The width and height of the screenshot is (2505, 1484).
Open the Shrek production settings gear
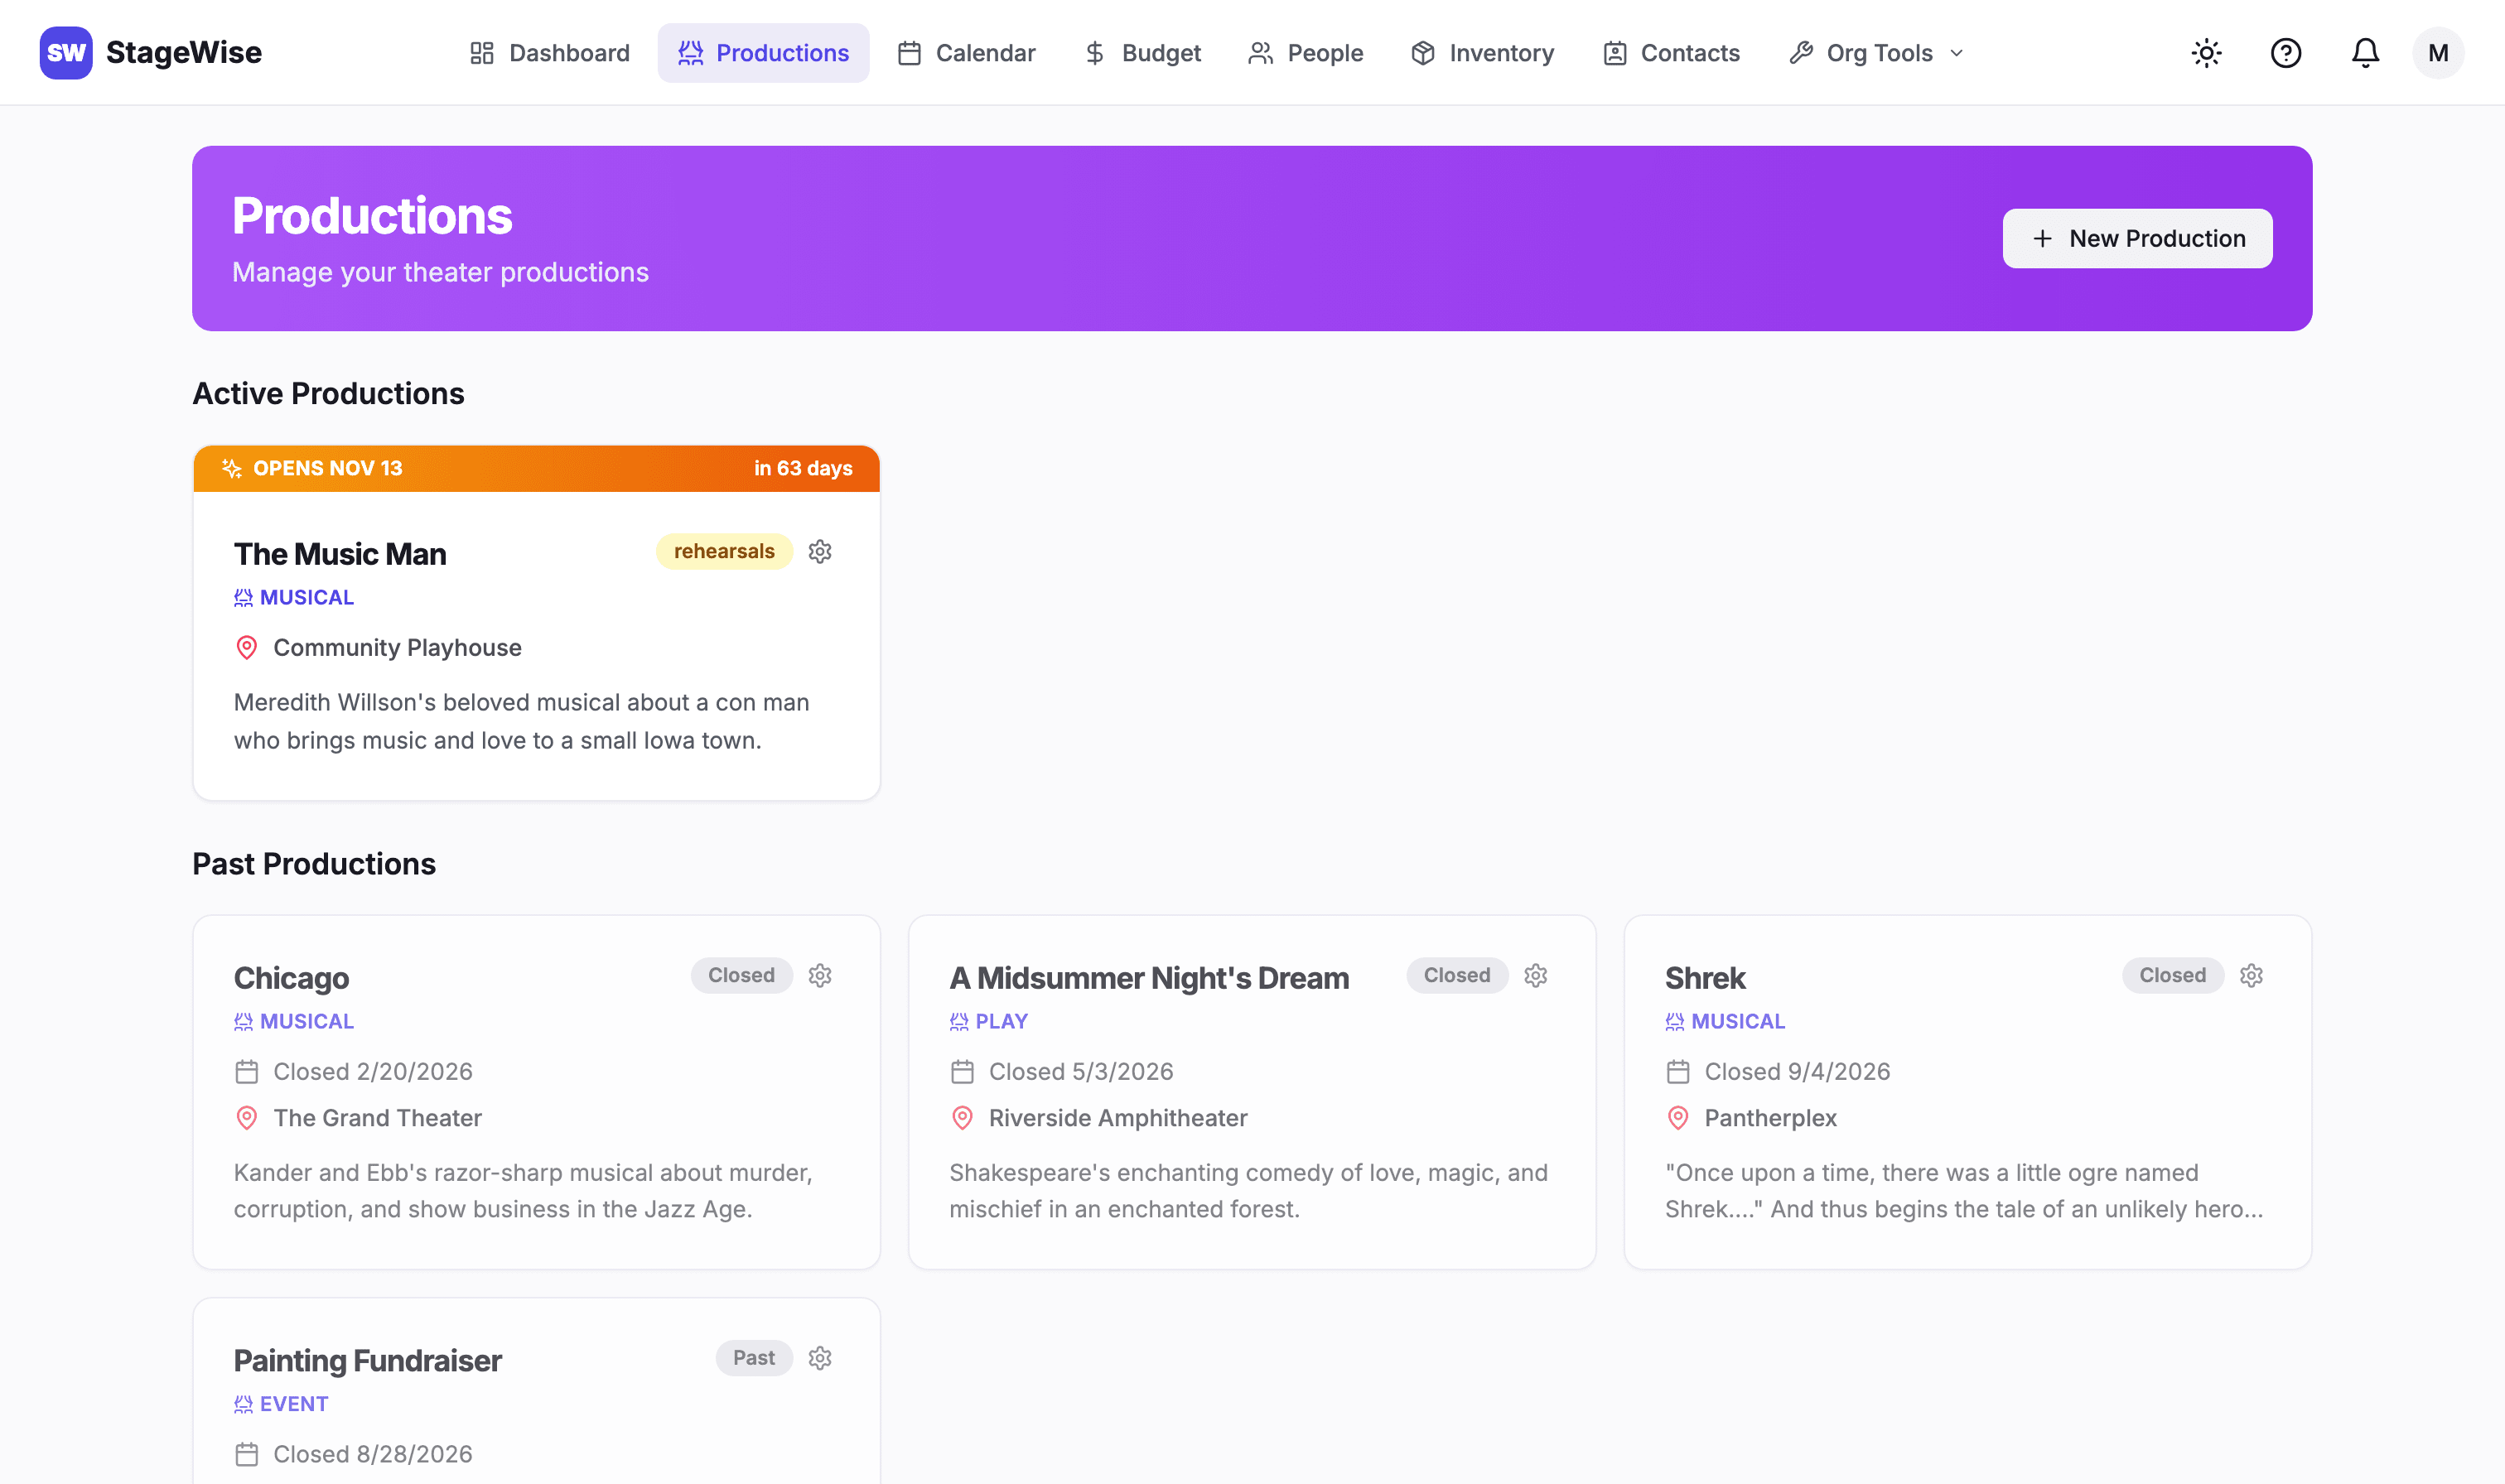2251,976
